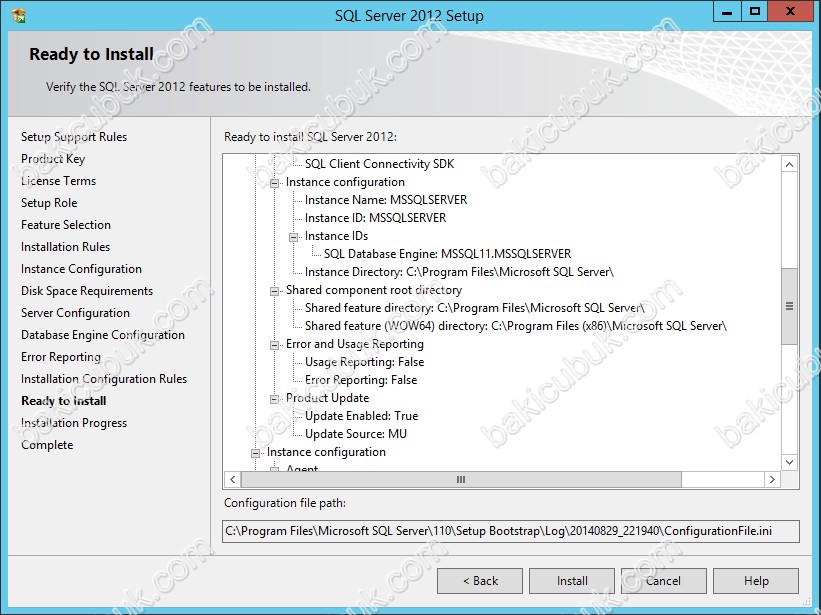
Task: Select Feature Selection step
Action: [66, 225]
